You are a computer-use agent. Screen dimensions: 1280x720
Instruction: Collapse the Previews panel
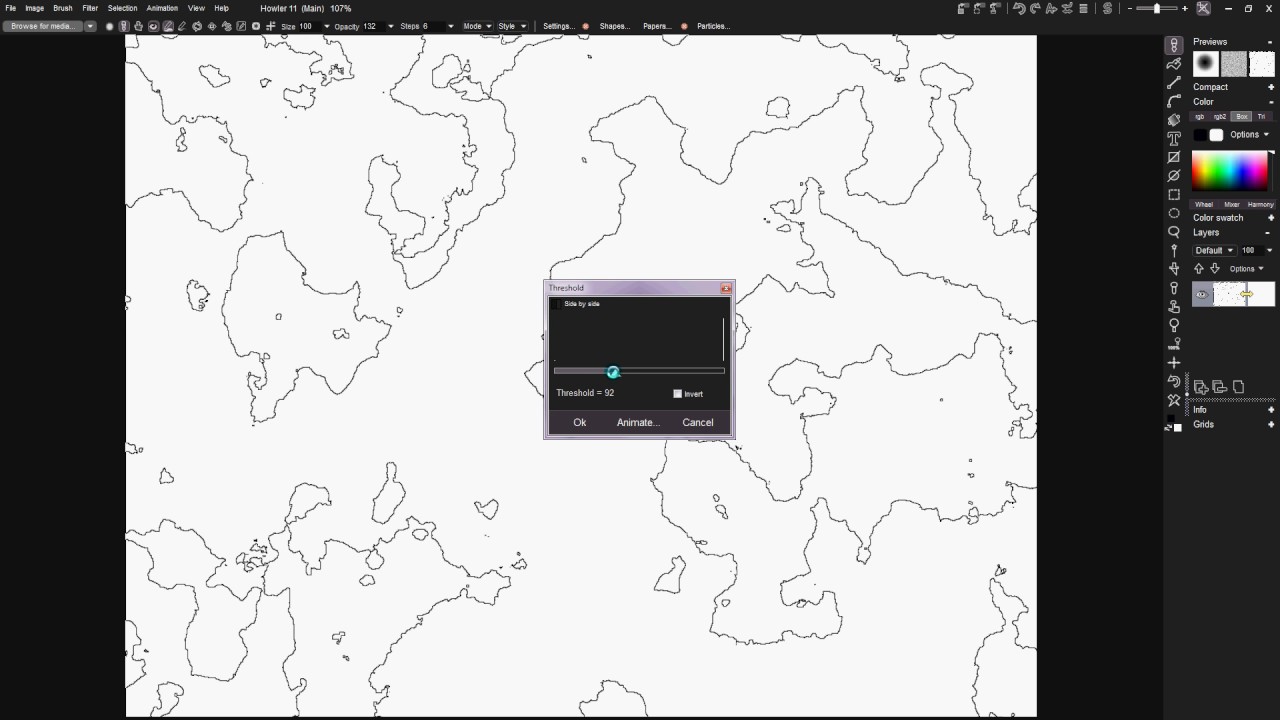tap(1271, 42)
